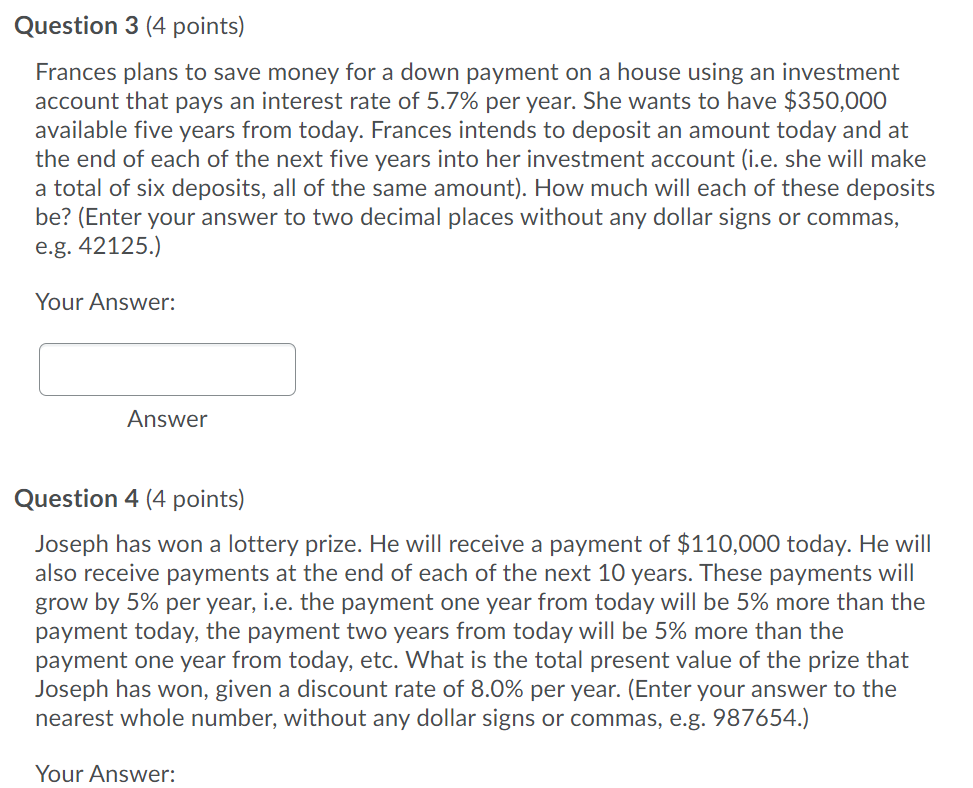Click the Answer label below the input field
This screenshot has height=788, width=973.
pos(166,419)
